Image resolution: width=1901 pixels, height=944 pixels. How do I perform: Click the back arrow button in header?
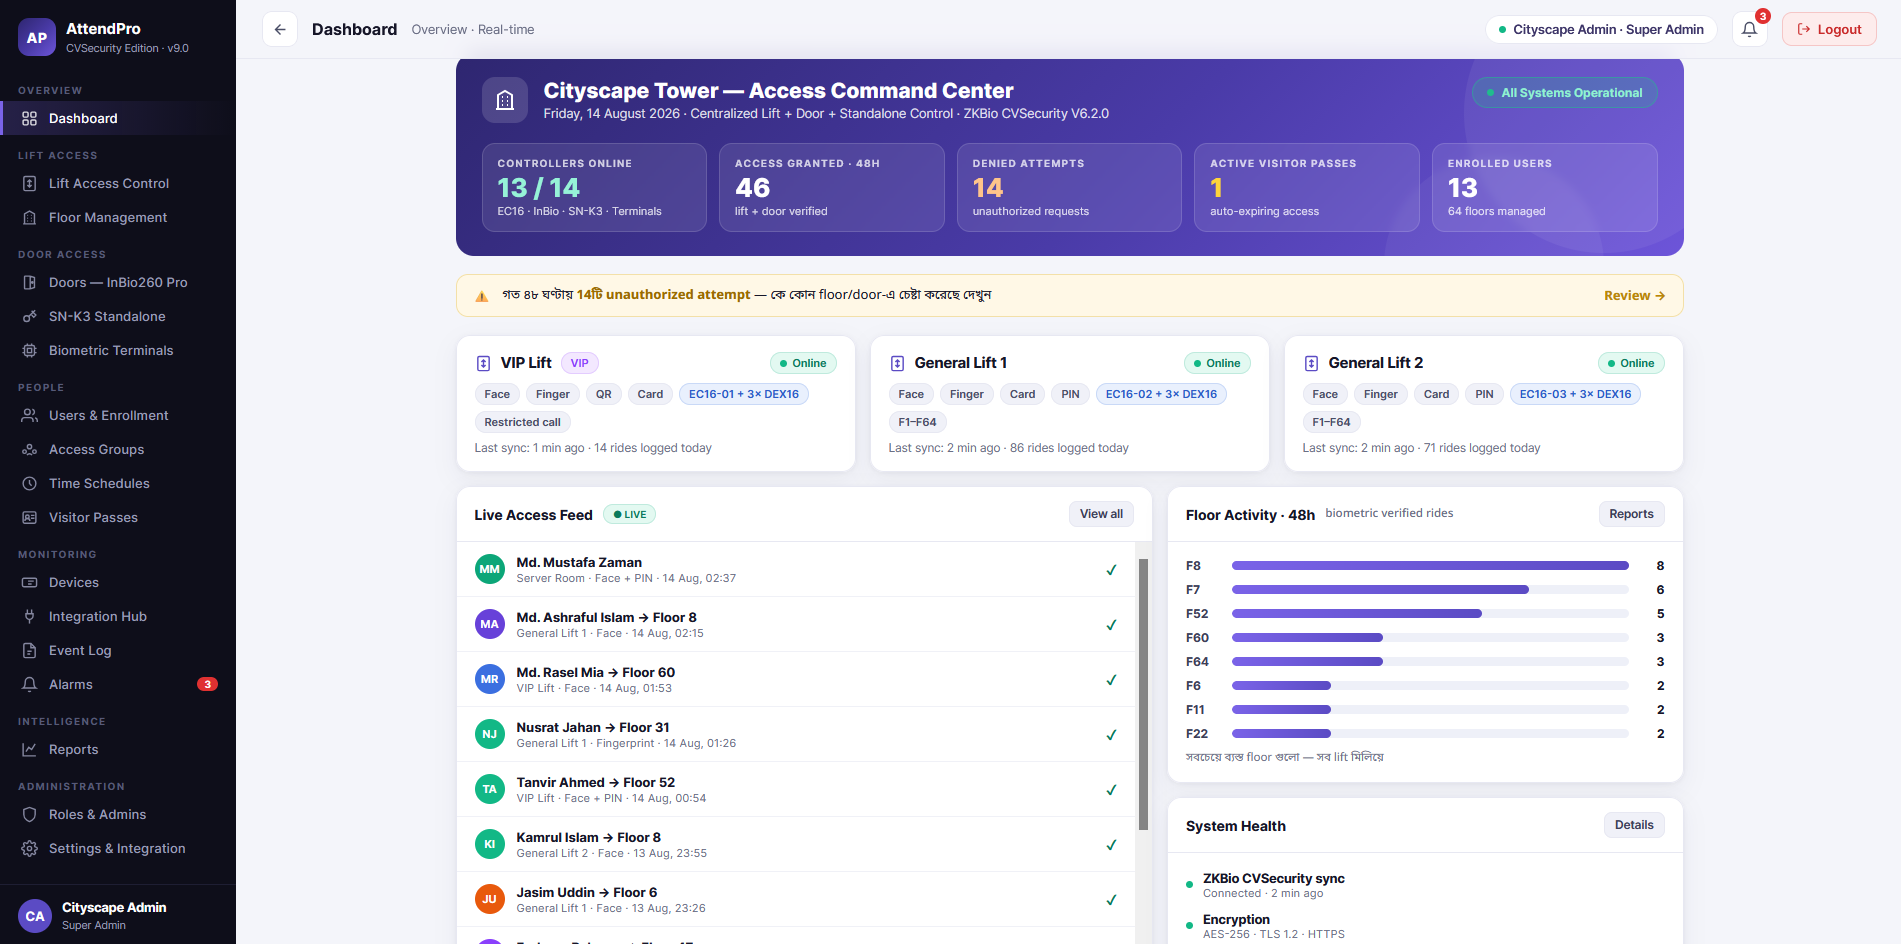pos(280,29)
